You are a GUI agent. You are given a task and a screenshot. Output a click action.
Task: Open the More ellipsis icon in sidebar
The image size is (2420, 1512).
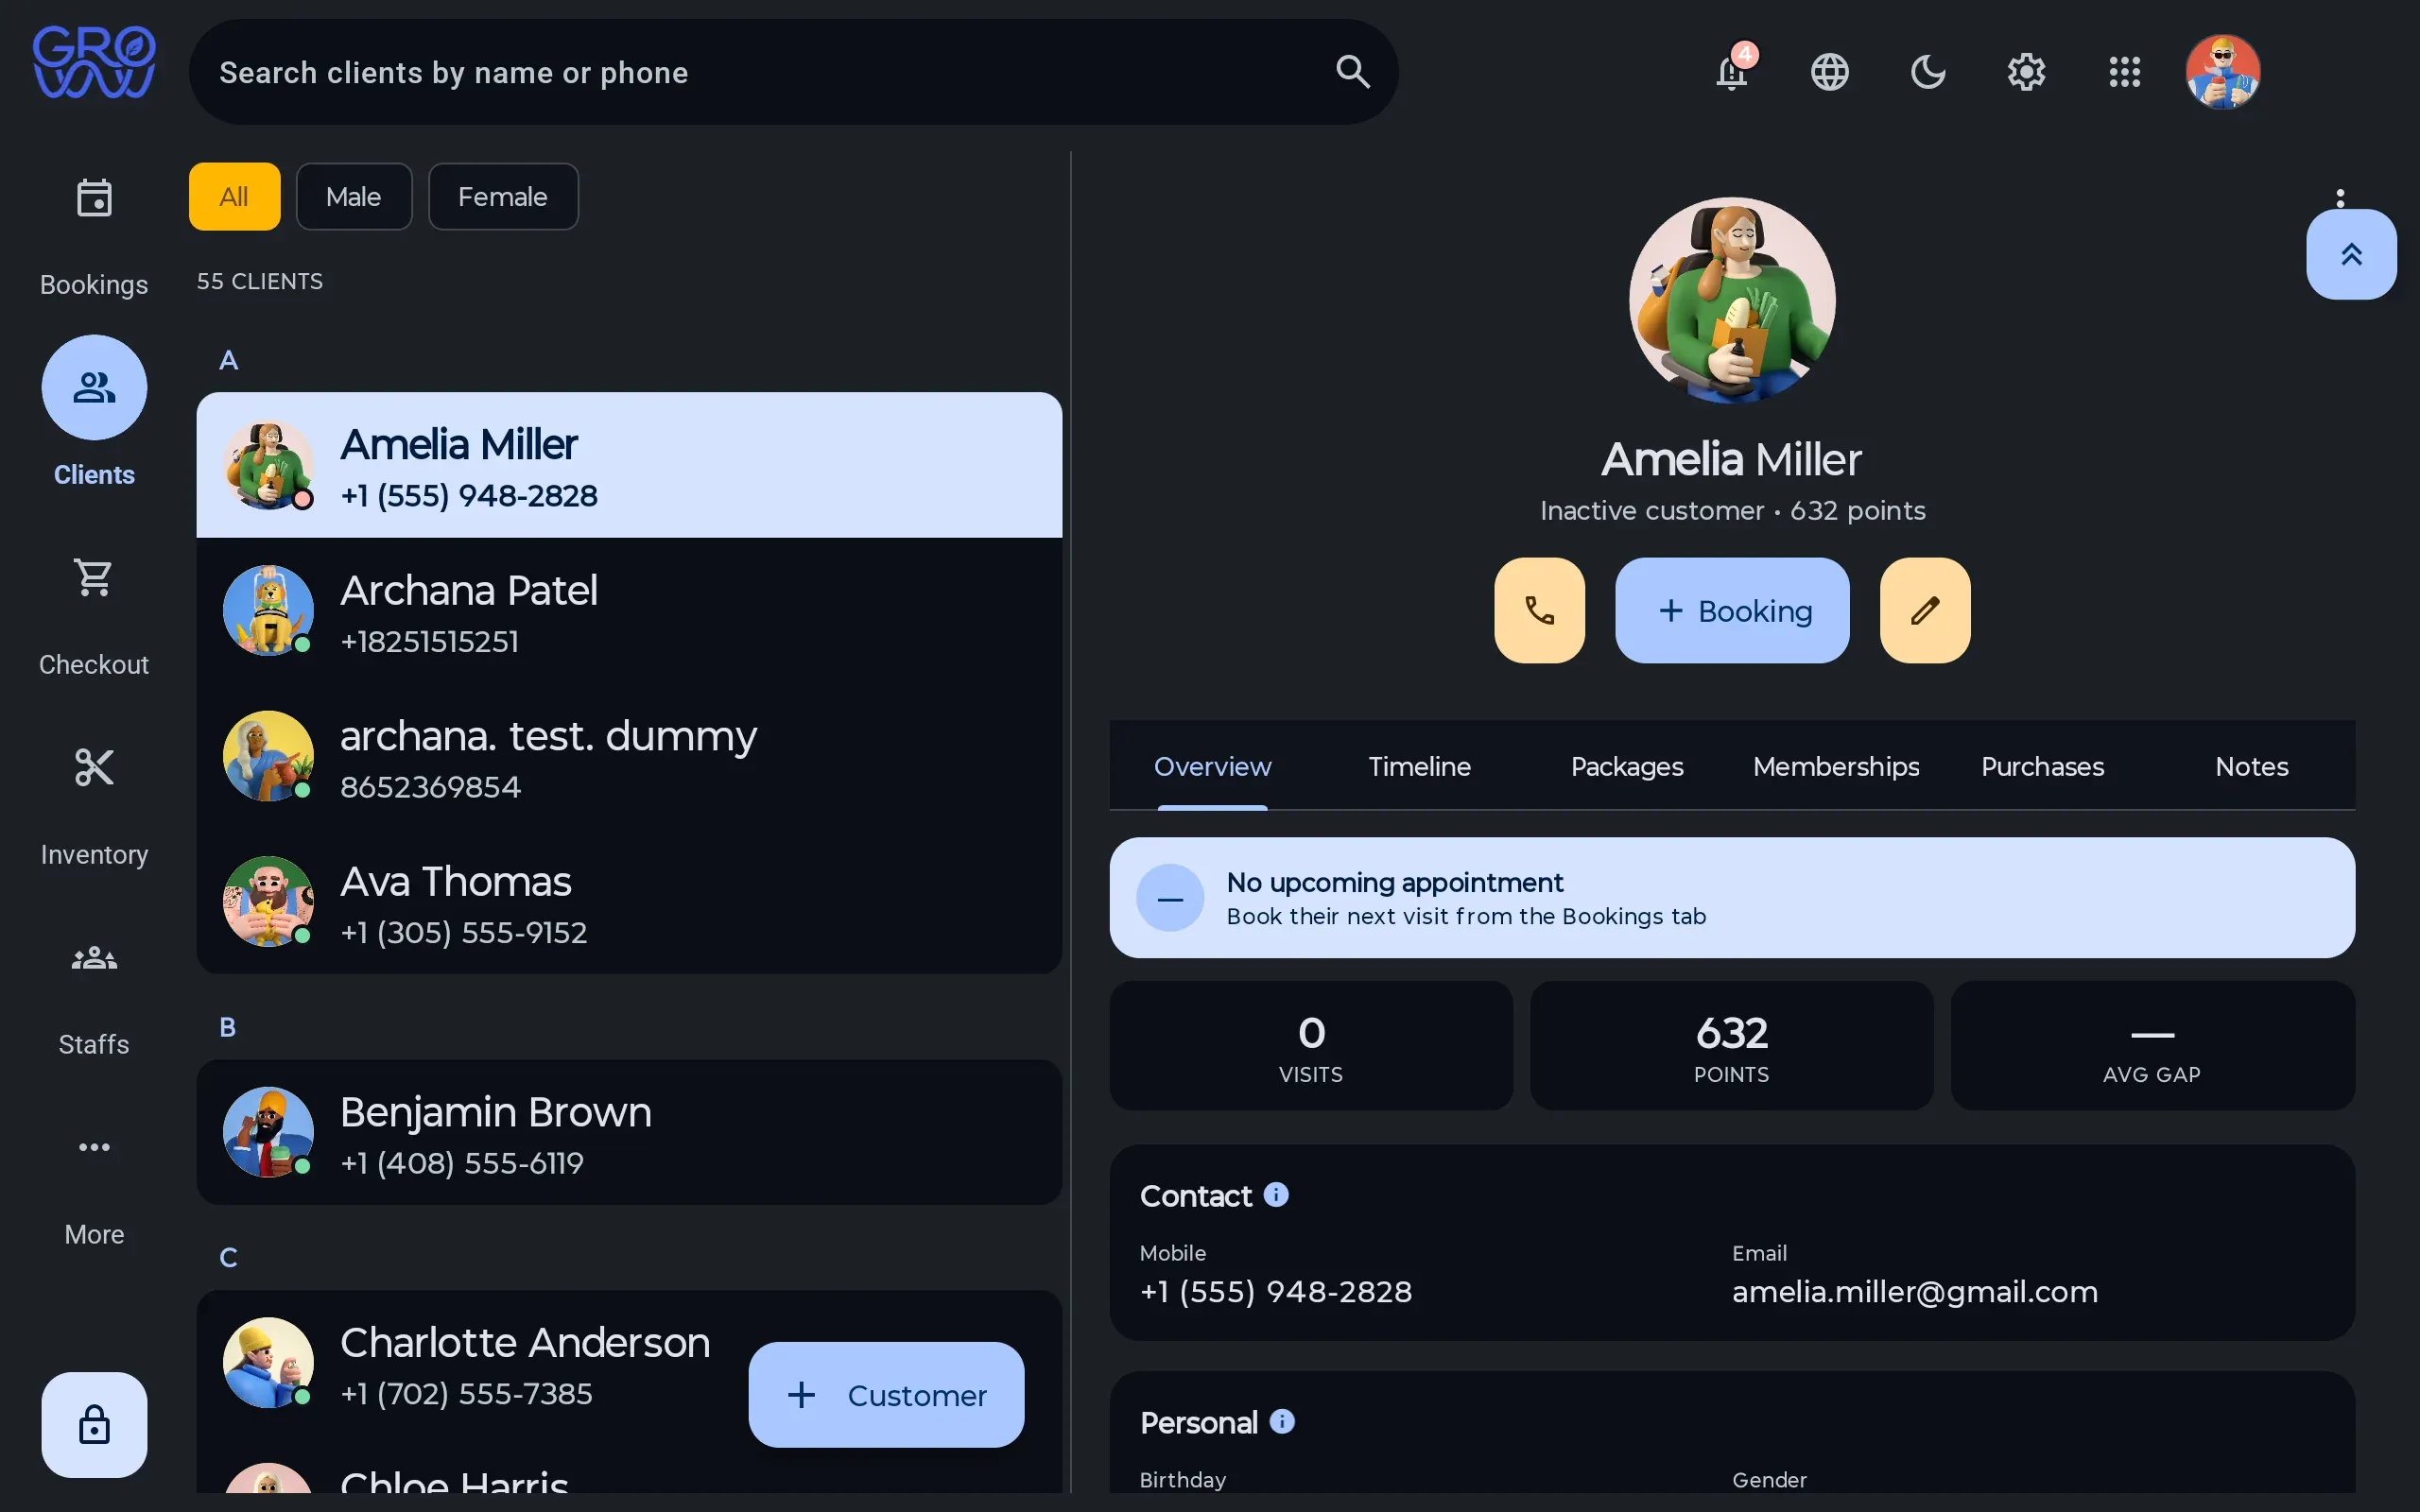94,1147
